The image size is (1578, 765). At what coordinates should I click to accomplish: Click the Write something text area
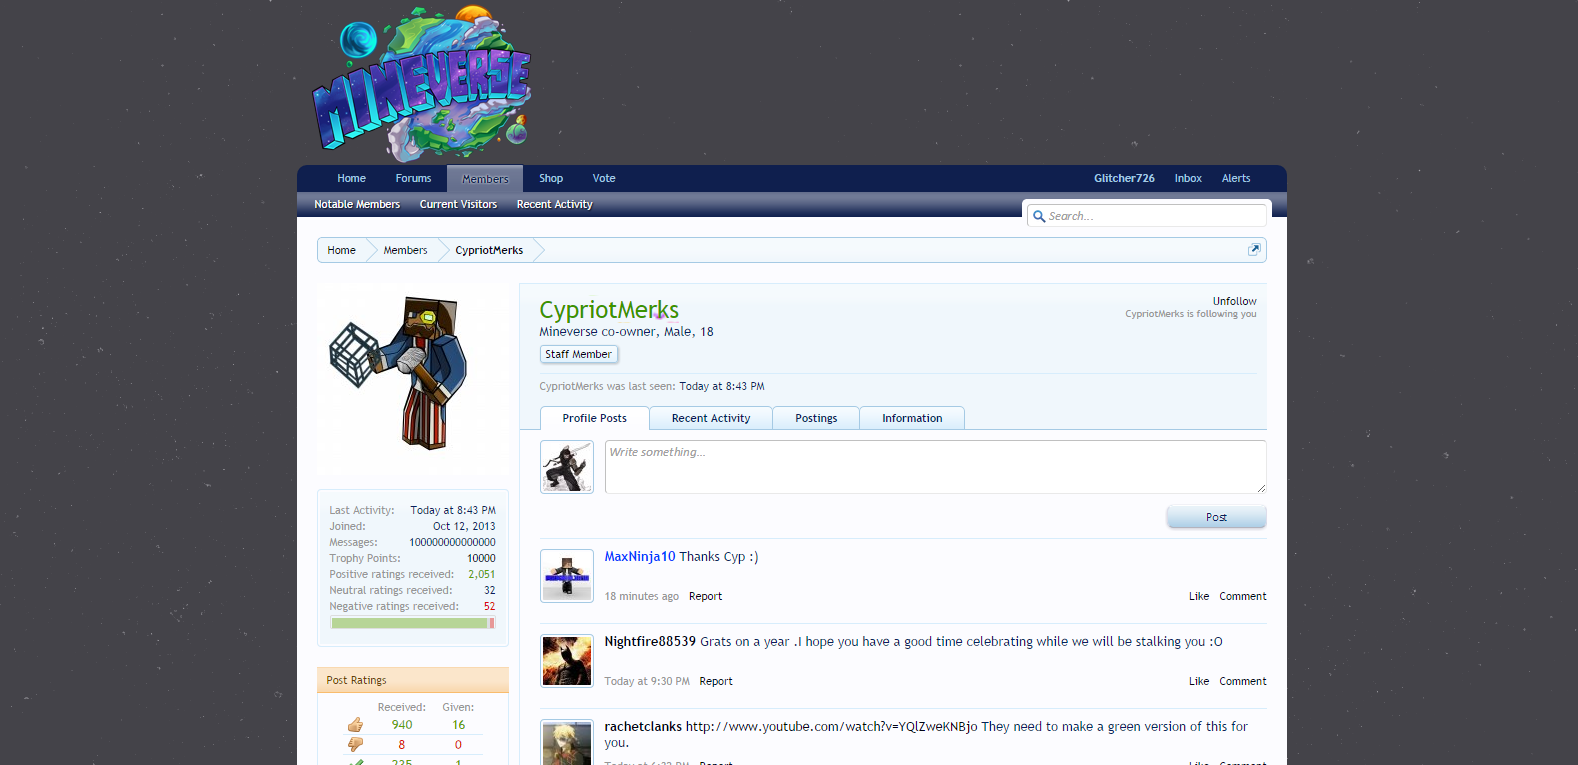pyautogui.click(x=935, y=467)
